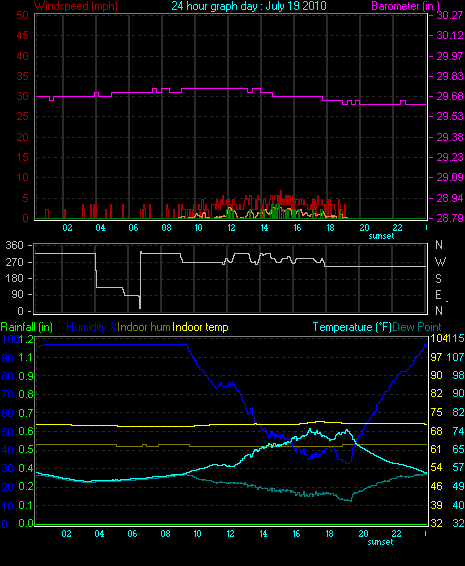Click the green rainfall value 1.1
Screen dimensions: 465x566
click(26, 357)
